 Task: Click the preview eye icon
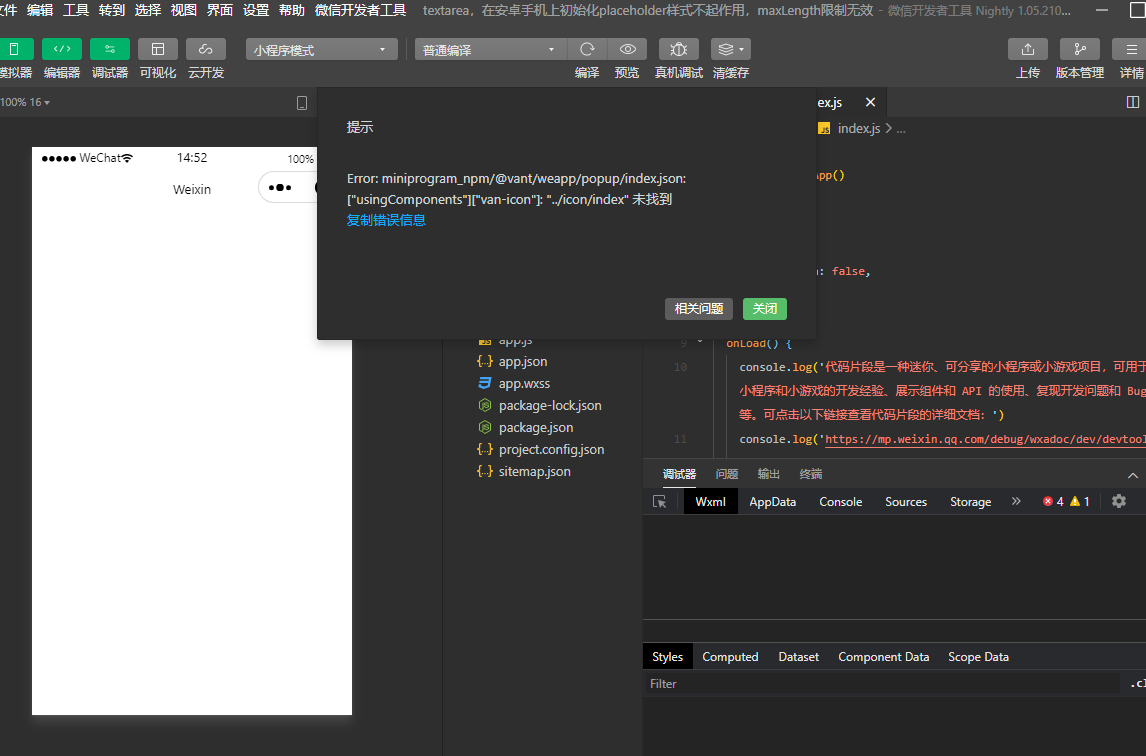pos(627,49)
